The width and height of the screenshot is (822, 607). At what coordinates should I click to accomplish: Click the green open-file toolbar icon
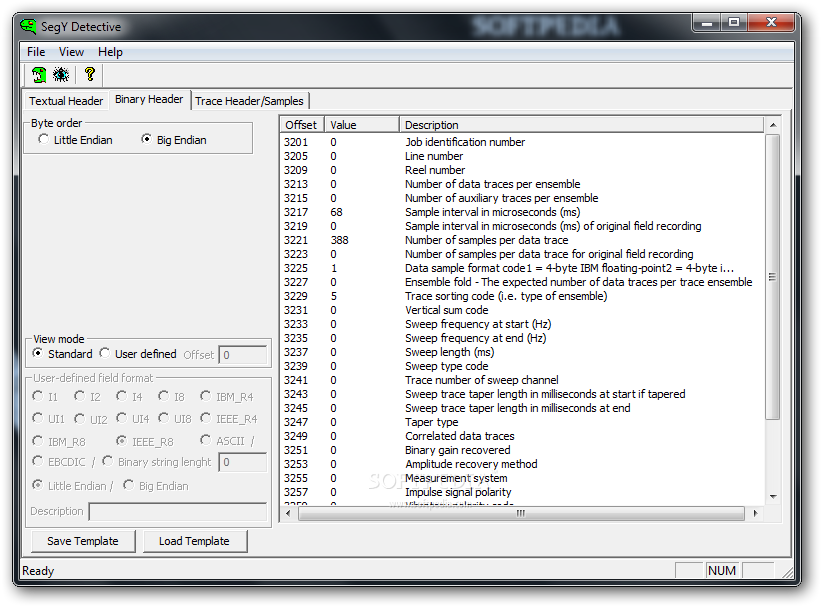coord(39,74)
